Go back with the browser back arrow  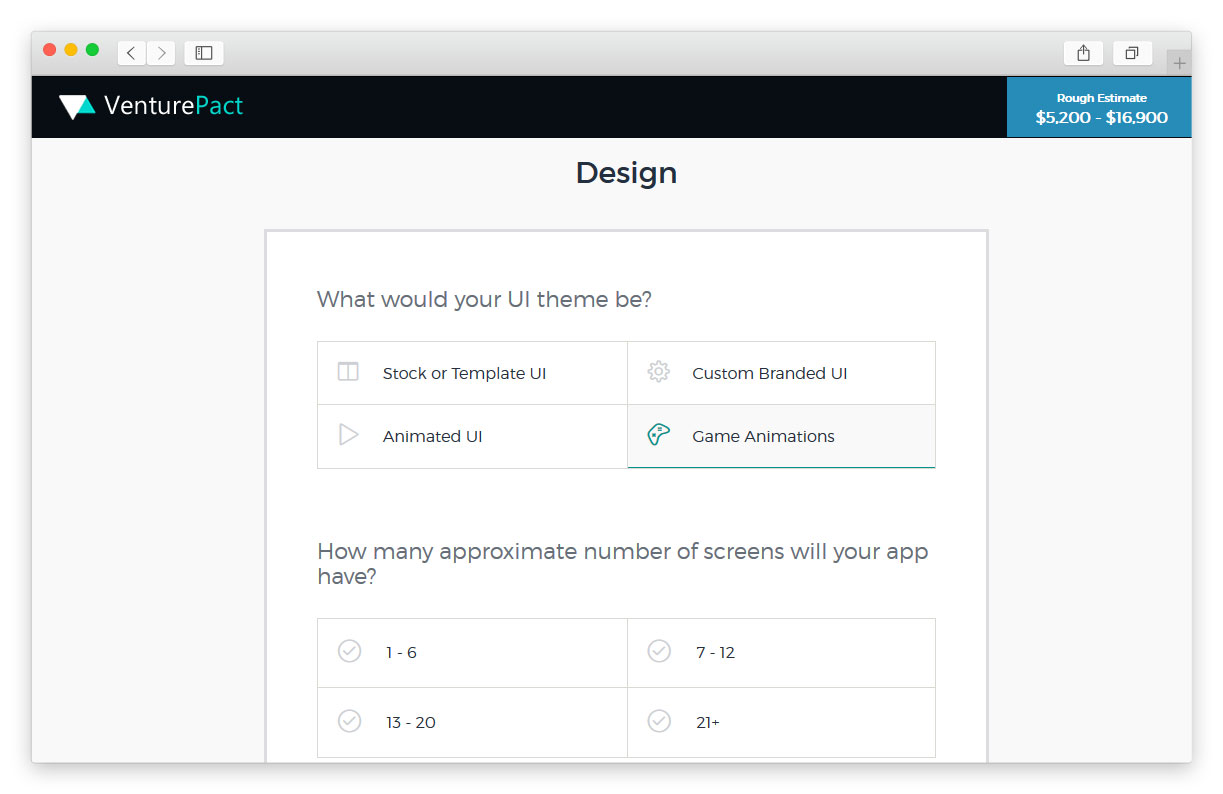[x=131, y=53]
